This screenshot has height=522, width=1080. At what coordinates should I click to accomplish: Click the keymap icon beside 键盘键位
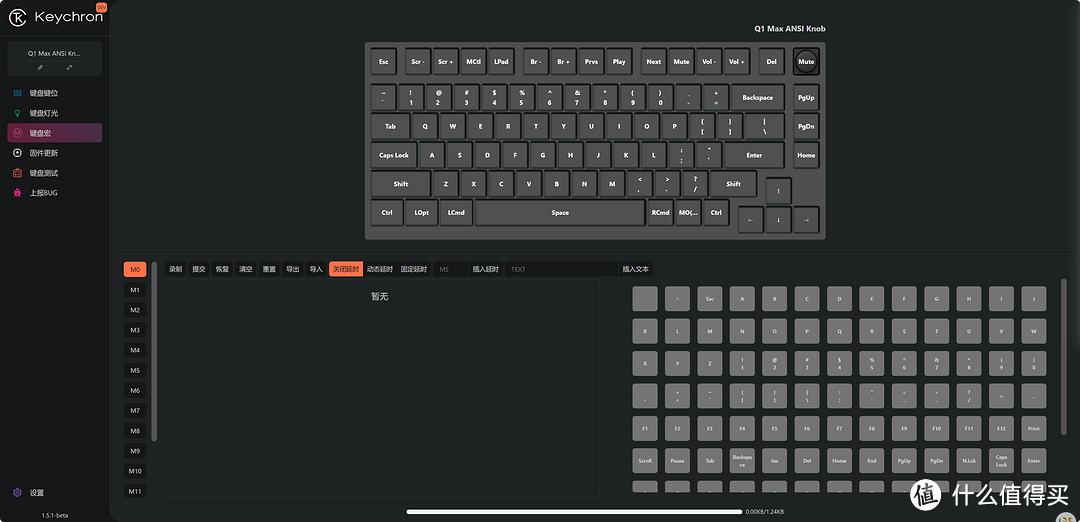click(18, 93)
